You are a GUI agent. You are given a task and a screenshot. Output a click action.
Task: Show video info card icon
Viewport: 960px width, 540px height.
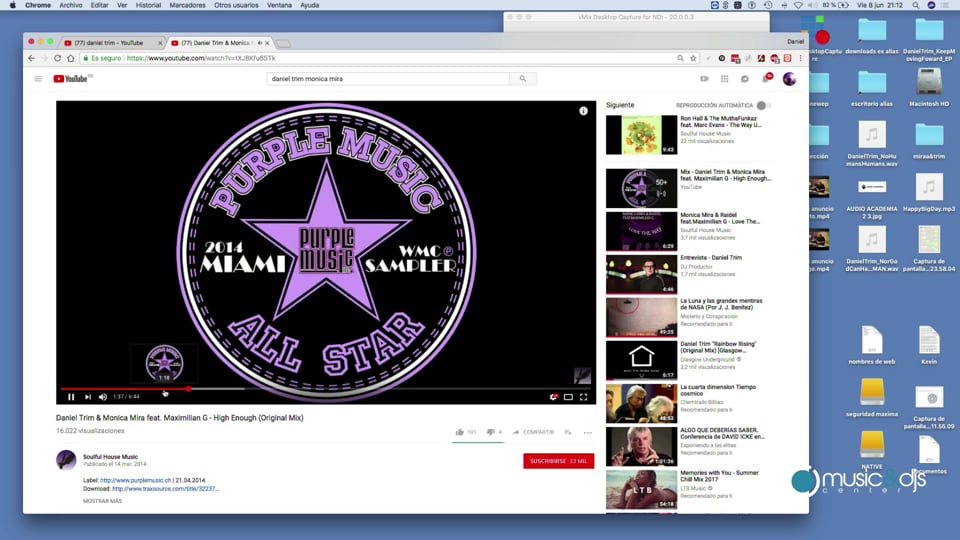click(583, 111)
